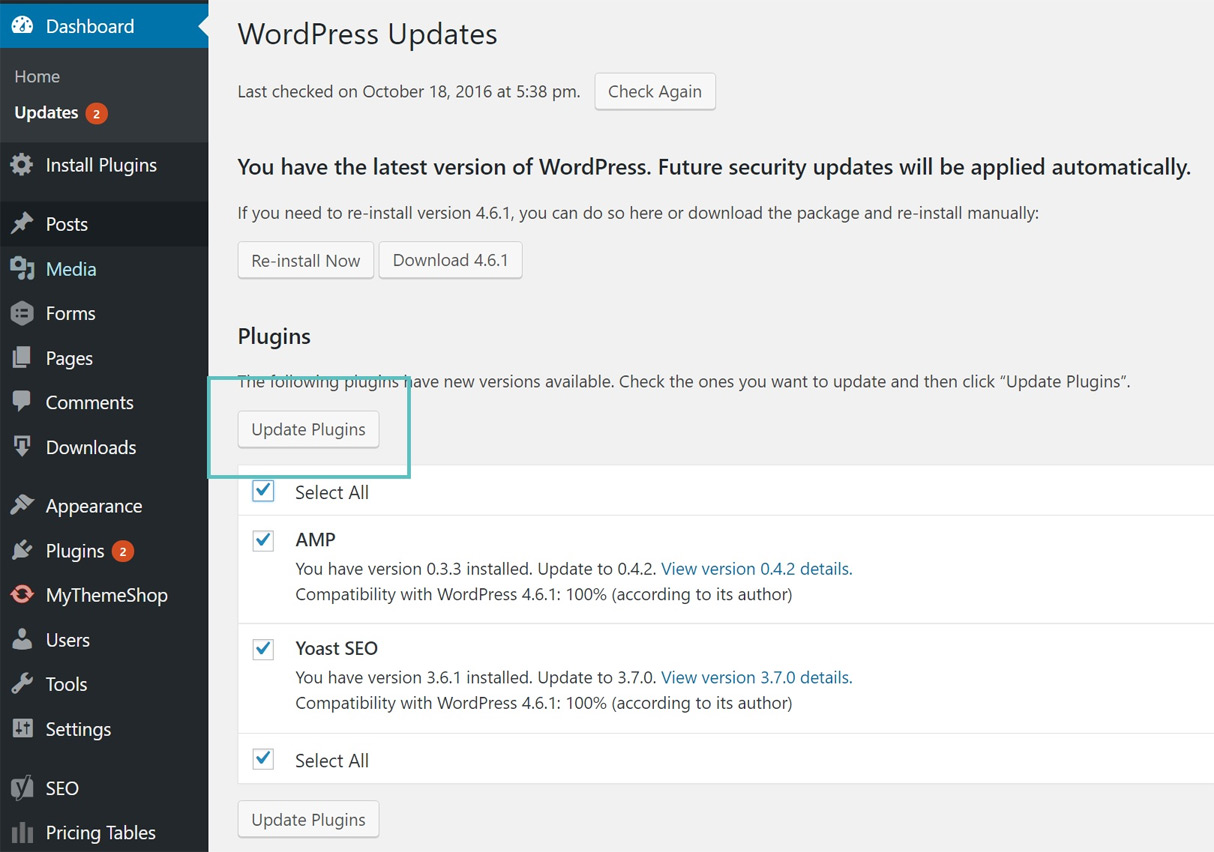Click the Appearance brush icon
Image resolution: width=1214 pixels, height=852 pixels.
[x=22, y=506]
